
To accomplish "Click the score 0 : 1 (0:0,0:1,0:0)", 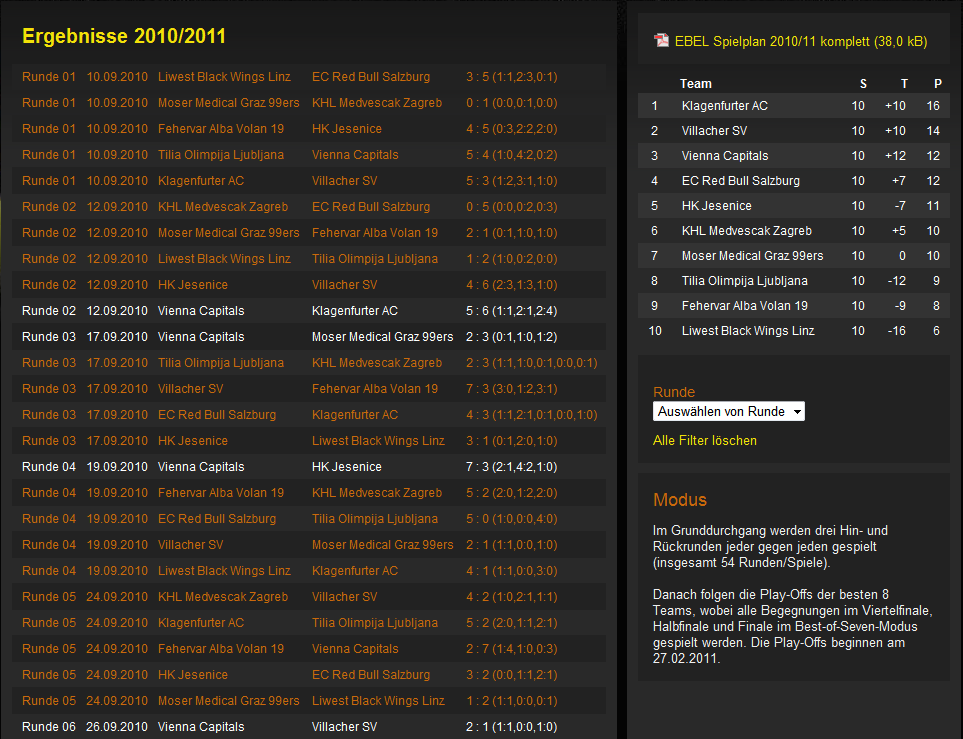I will (512, 103).
